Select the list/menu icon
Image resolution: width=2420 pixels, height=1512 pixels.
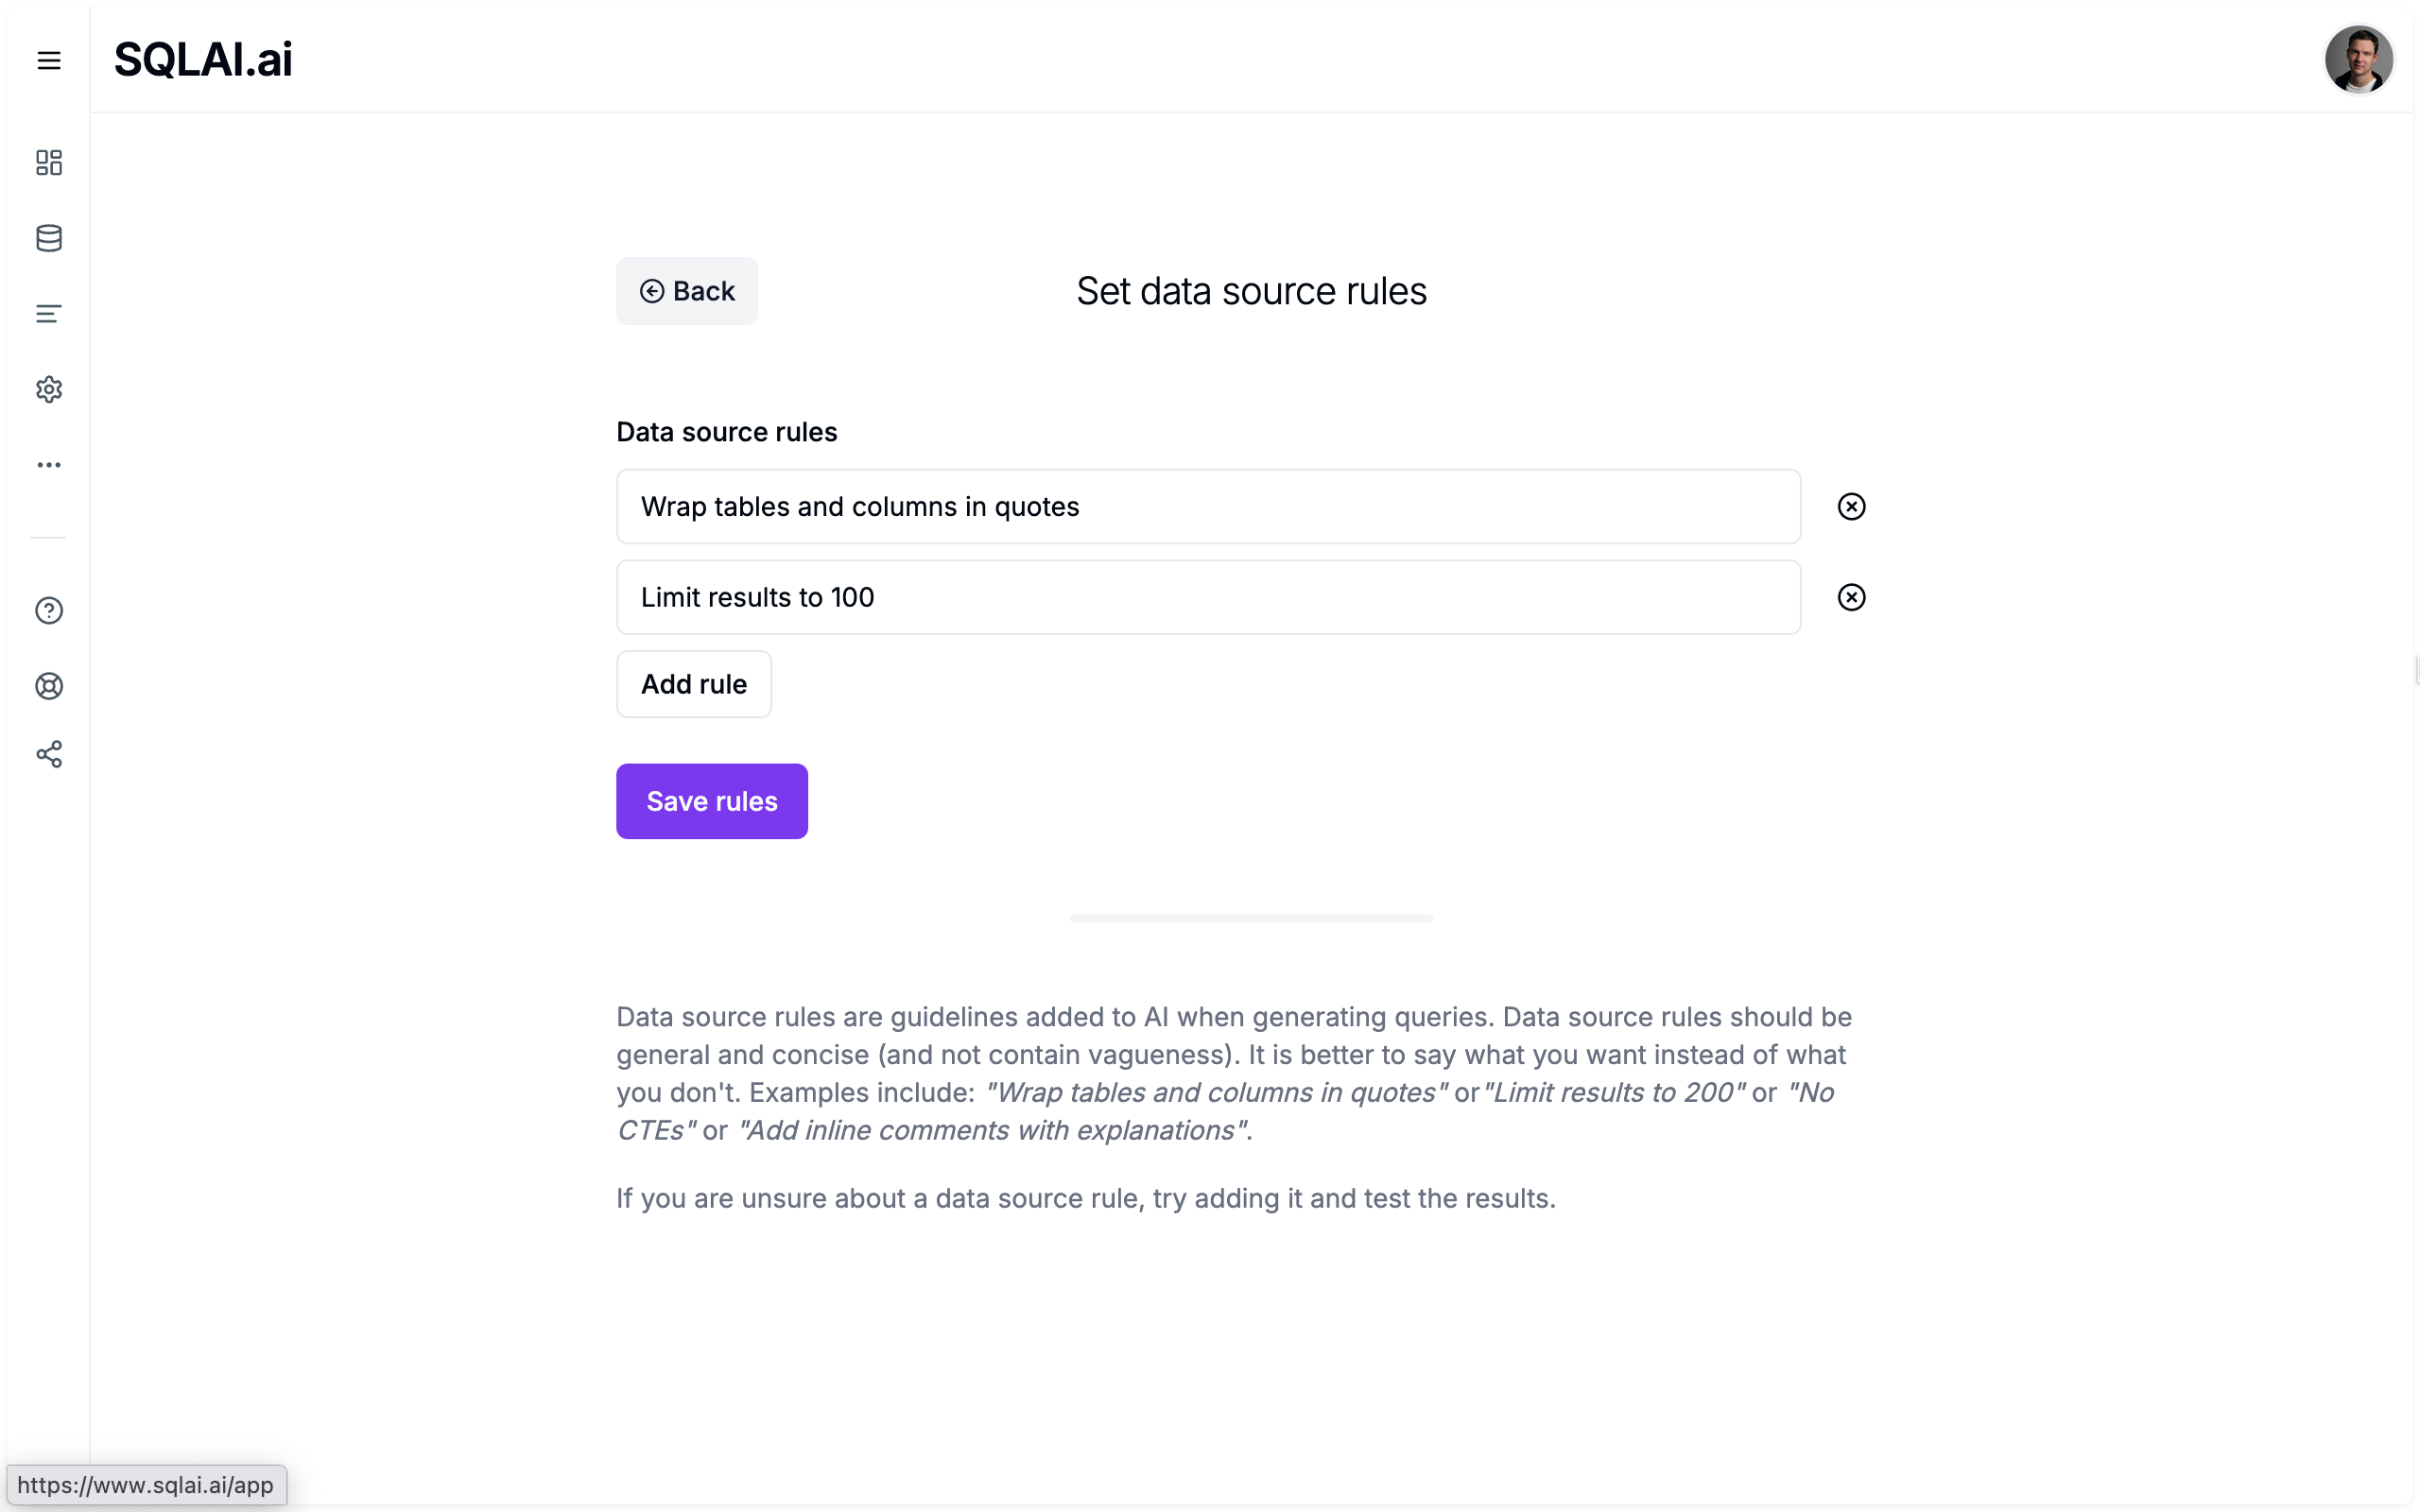coord(47,314)
